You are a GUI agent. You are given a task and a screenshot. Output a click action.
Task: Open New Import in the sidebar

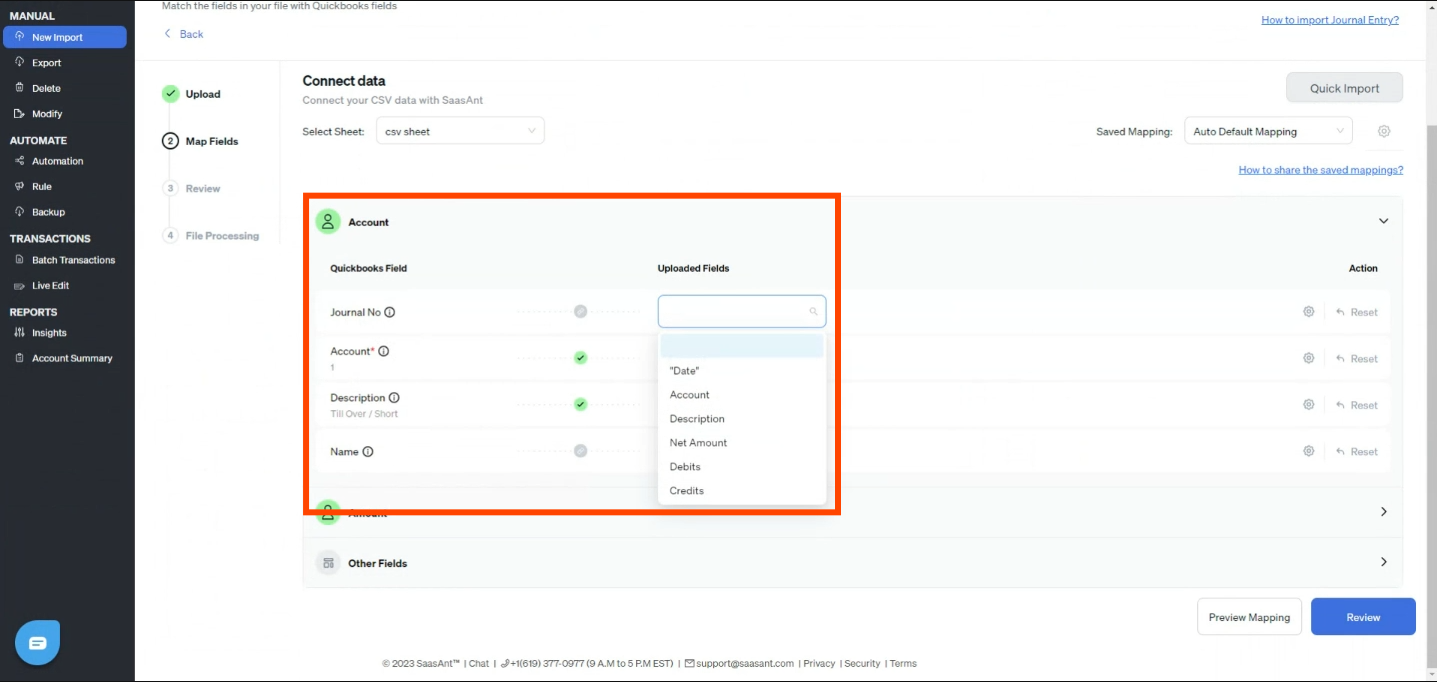click(x=65, y=37)
